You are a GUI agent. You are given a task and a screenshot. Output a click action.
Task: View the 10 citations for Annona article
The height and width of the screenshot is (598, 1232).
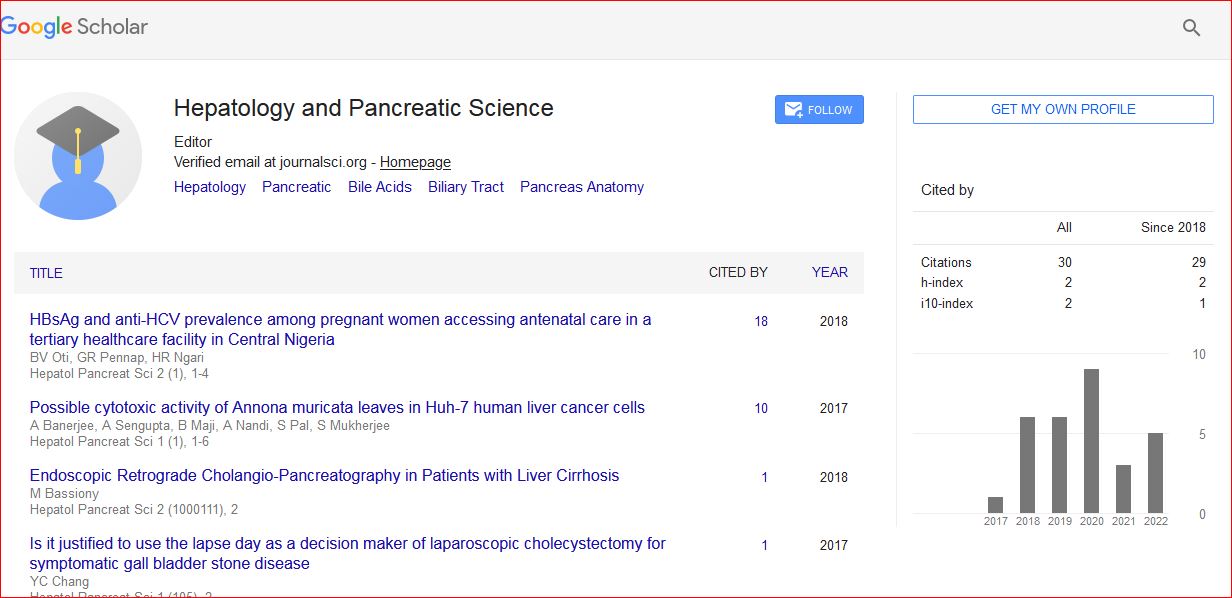coord(761,408)
